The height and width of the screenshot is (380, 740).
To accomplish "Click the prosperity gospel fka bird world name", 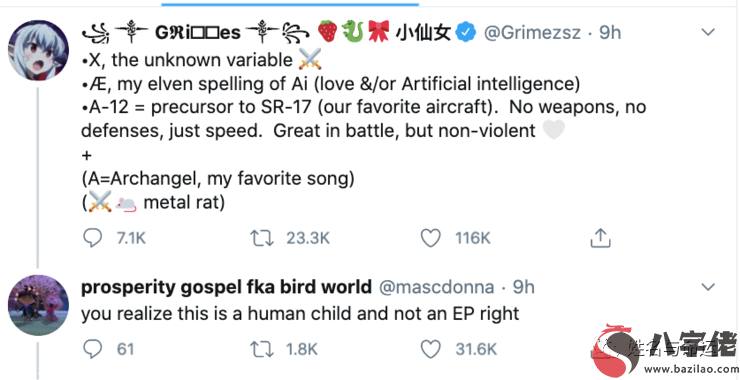I will tap(227, 287).
